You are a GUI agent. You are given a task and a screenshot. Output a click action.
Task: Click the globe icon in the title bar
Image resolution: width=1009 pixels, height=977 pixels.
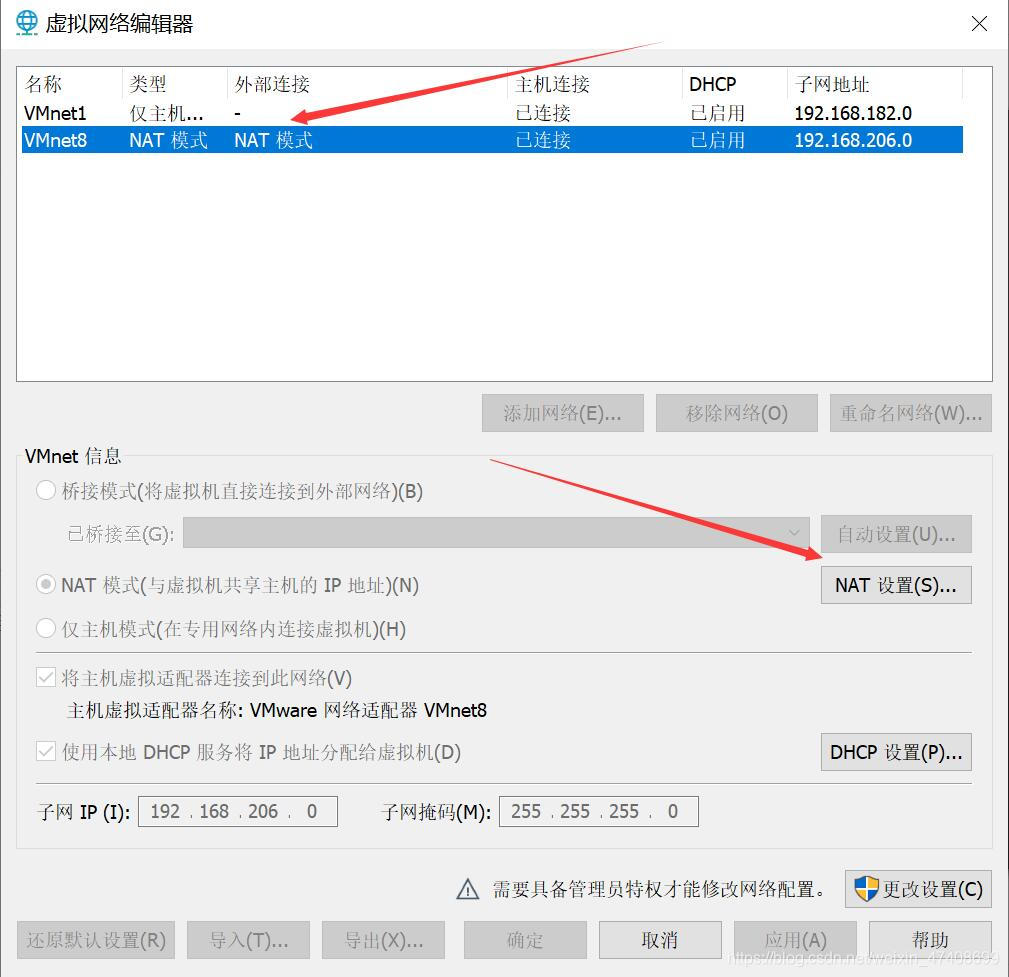(26, 23)
